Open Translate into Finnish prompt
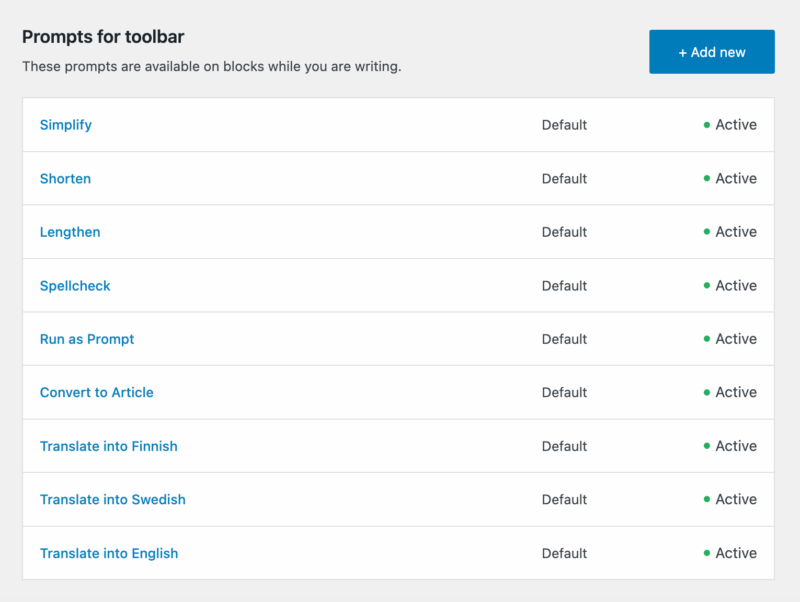This screenshot has height=602, width=800. (x=109, y=446)
